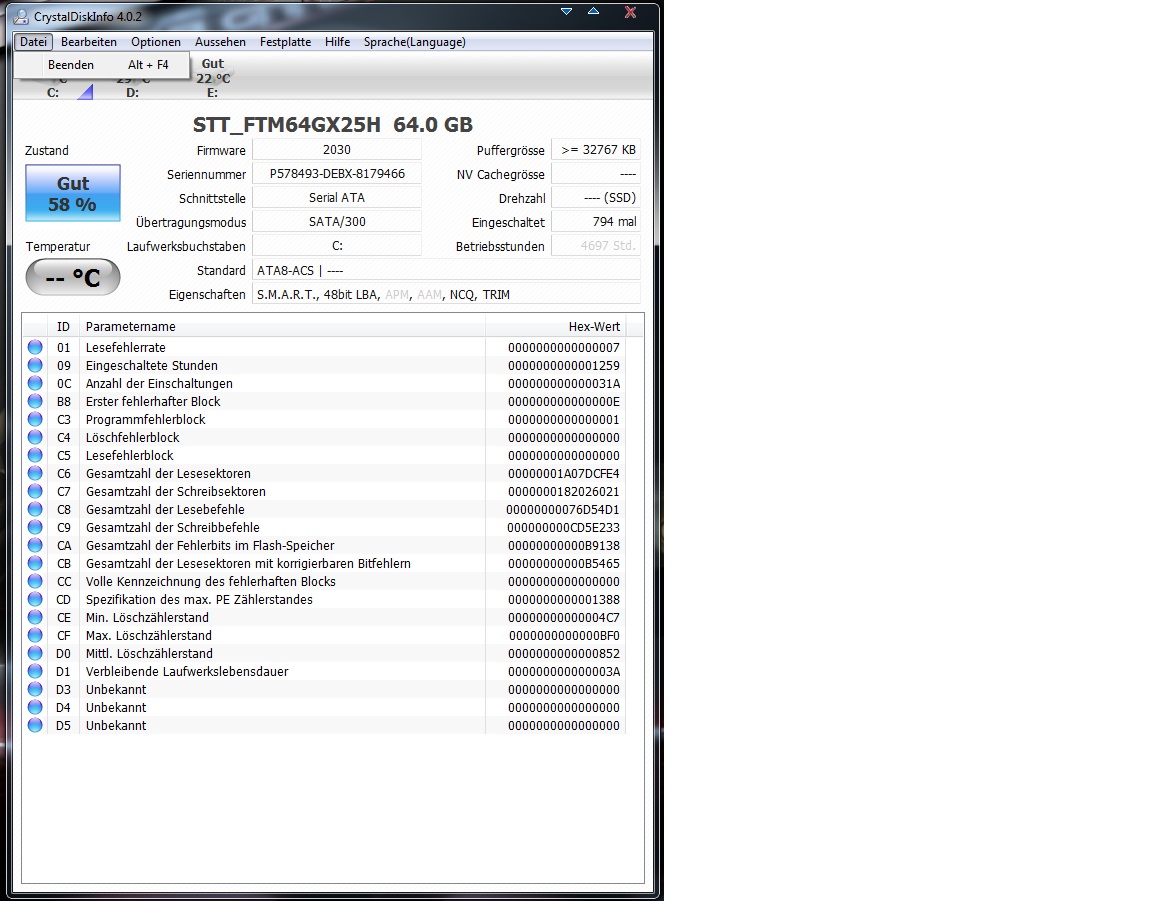Click status circle for Eingeschaltete Stunden row
The width and height of the screenshot is (1152, 901).
pyautogui.click(x=35, y=365)
